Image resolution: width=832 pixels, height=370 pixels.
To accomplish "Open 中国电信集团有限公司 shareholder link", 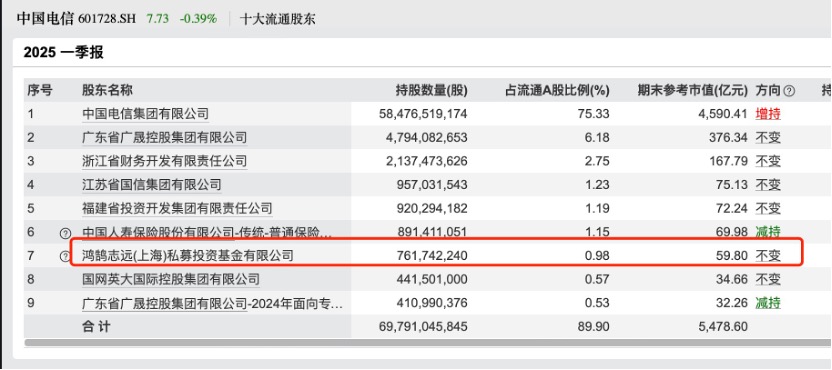I will [145, 114].
